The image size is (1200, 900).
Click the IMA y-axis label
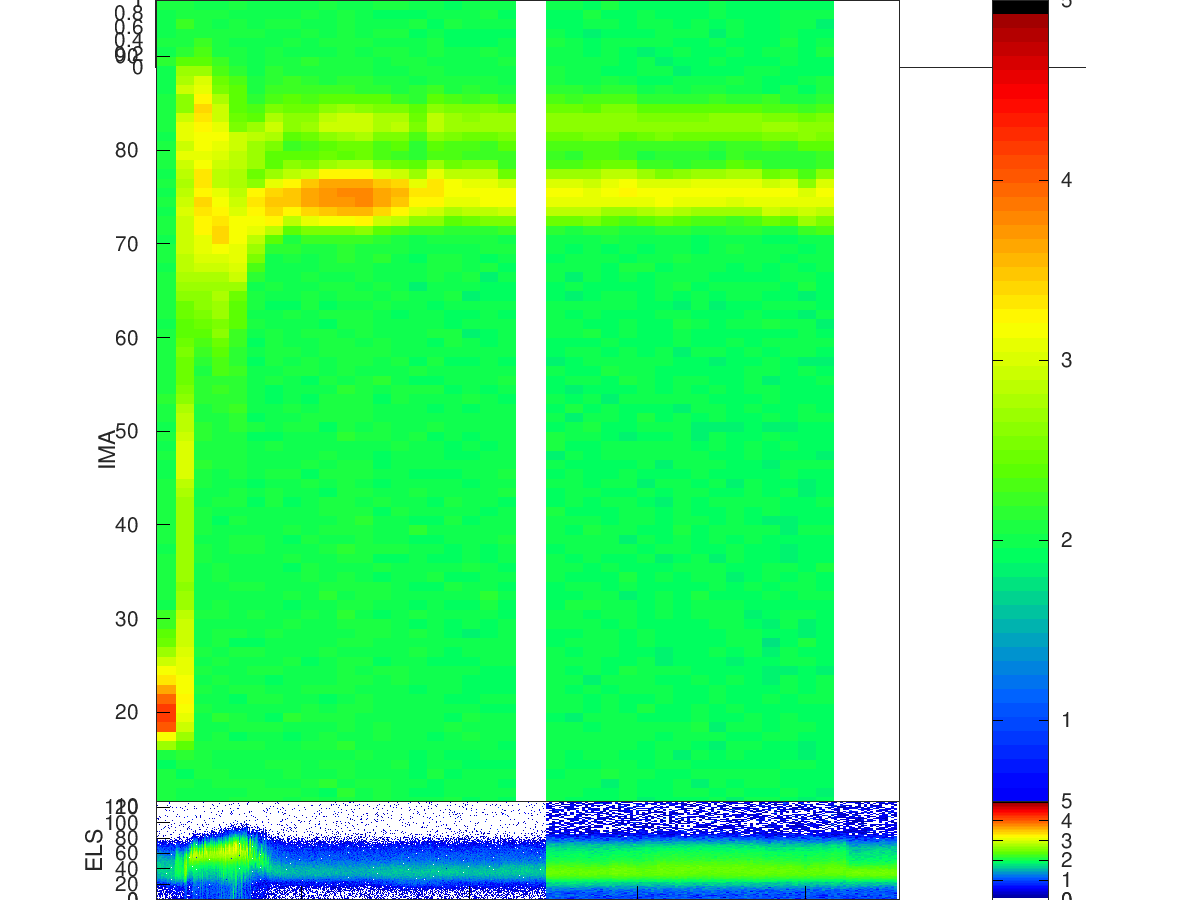click(108, 450)
